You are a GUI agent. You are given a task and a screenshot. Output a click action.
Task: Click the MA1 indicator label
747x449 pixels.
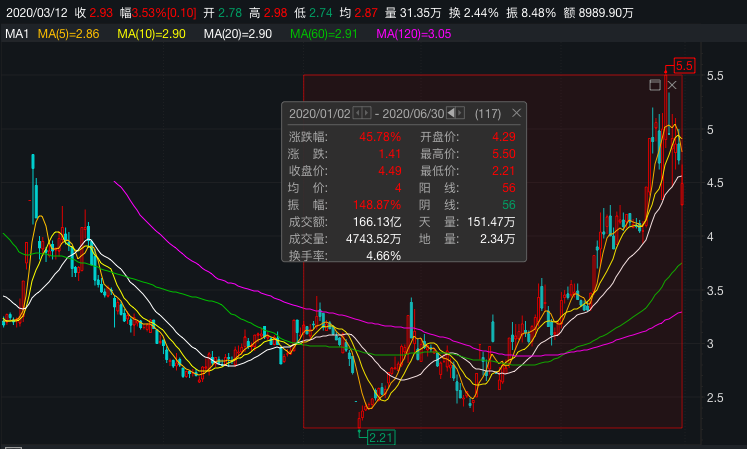[16, 35]
